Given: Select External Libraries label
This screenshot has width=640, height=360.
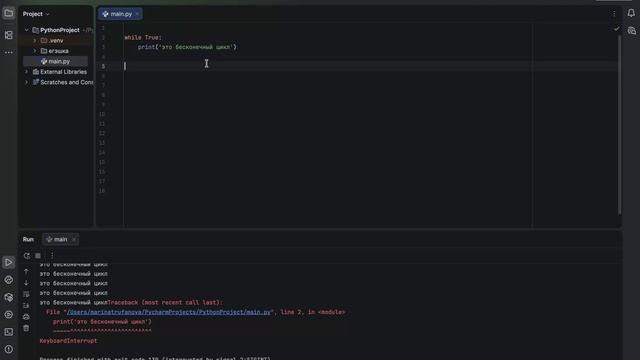Looking at the screenshot, I should point(63,72).
